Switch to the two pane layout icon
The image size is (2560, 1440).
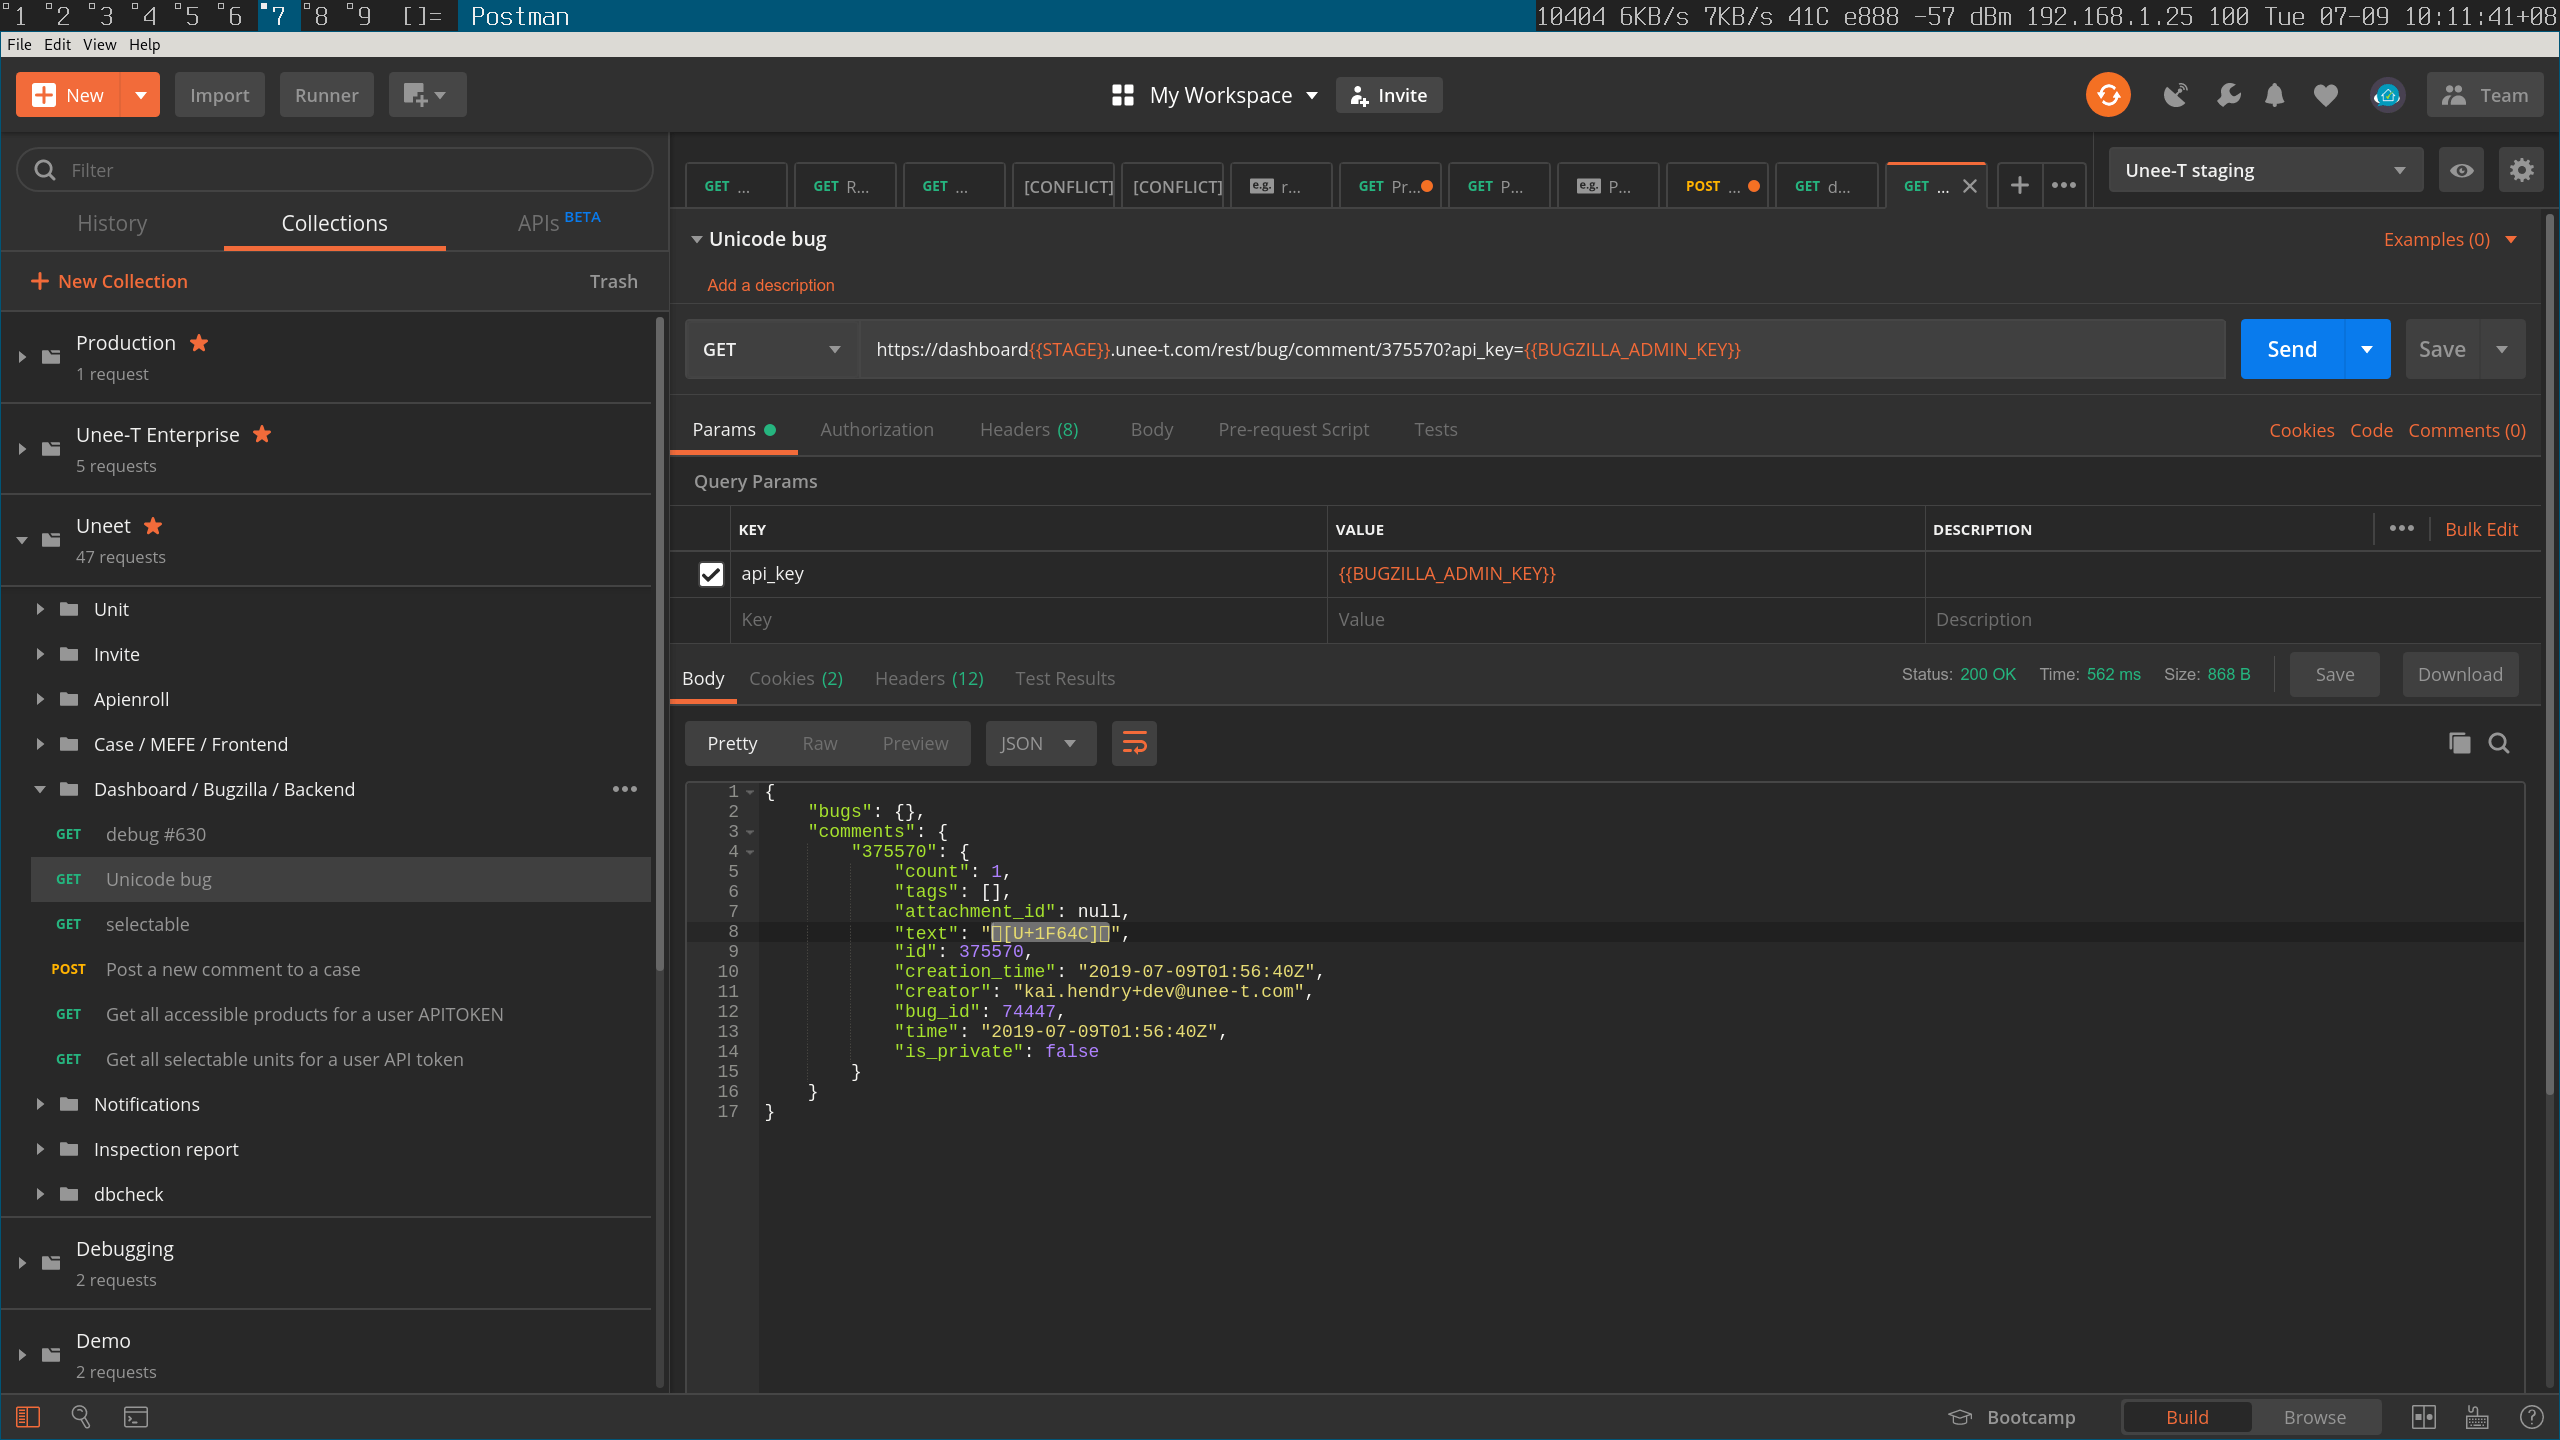pos(2424,1417)
